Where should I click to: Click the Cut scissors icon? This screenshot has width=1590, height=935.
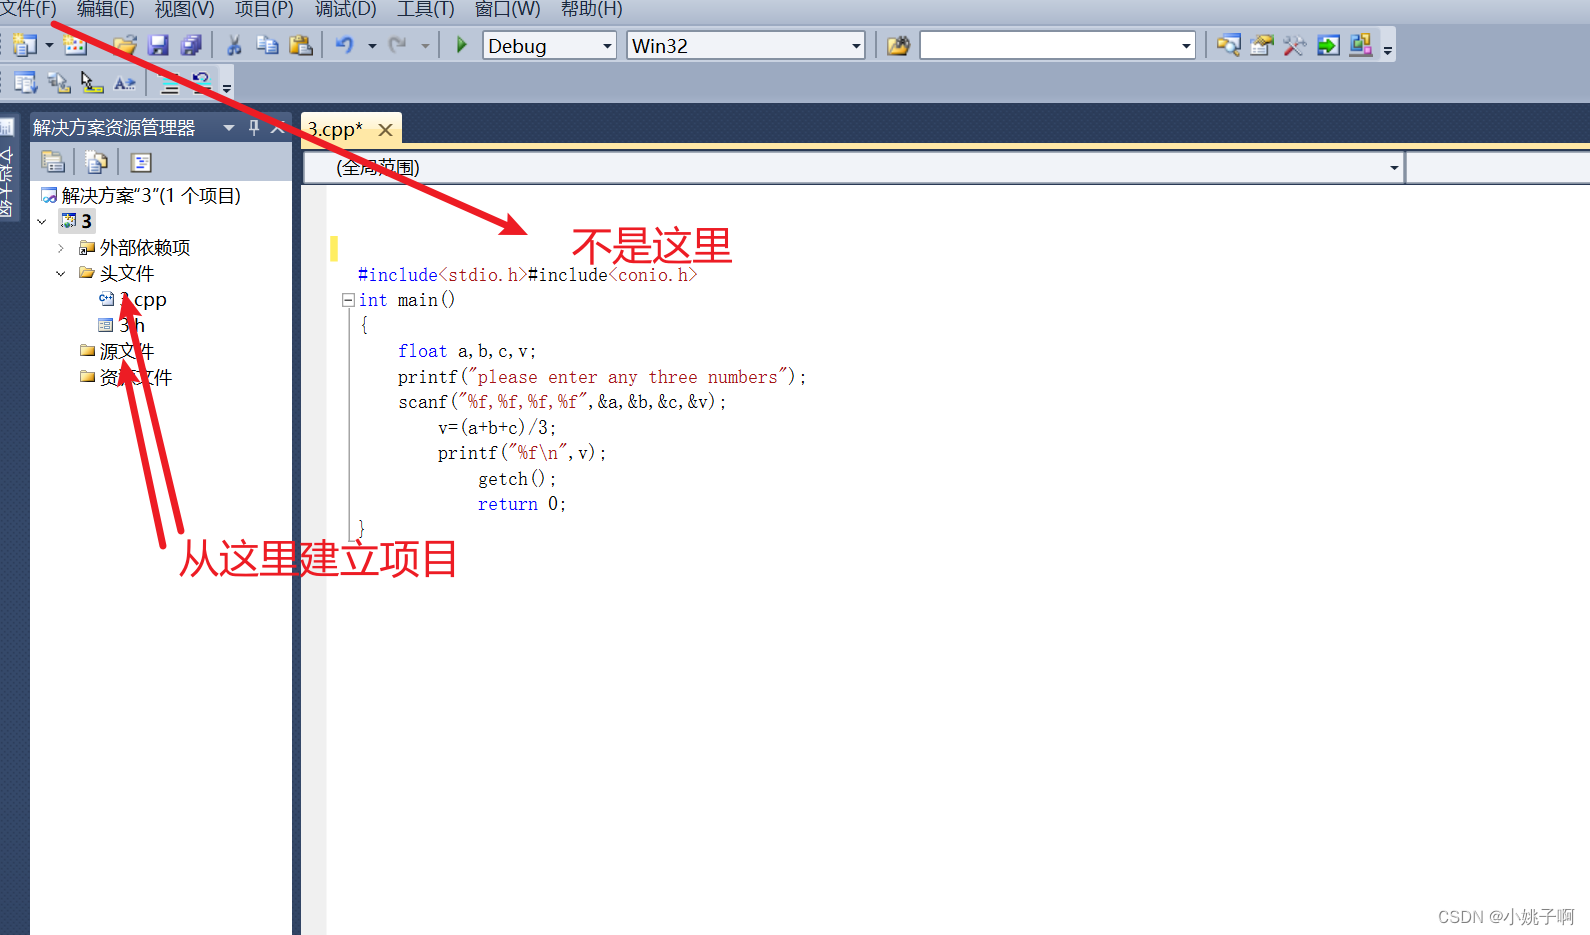[x=235, y=45]
